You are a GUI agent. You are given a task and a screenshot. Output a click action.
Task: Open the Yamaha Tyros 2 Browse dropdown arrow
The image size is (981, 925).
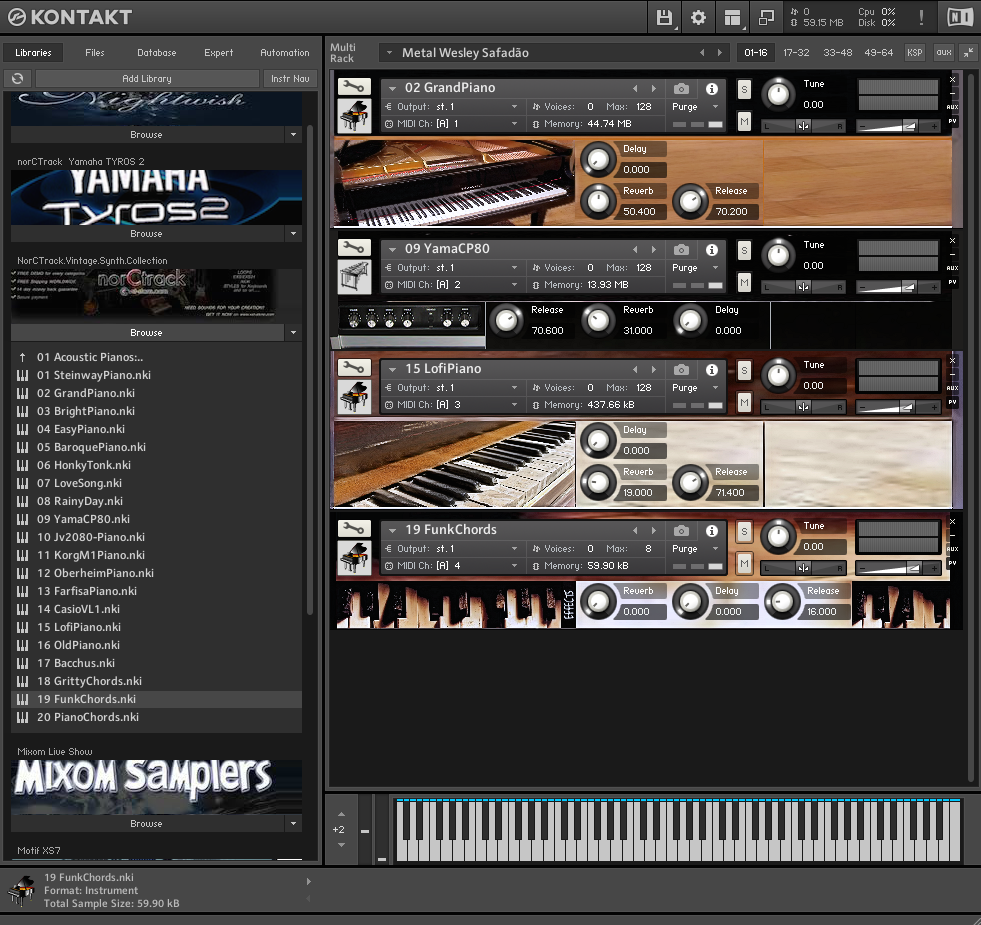[293, 233]
